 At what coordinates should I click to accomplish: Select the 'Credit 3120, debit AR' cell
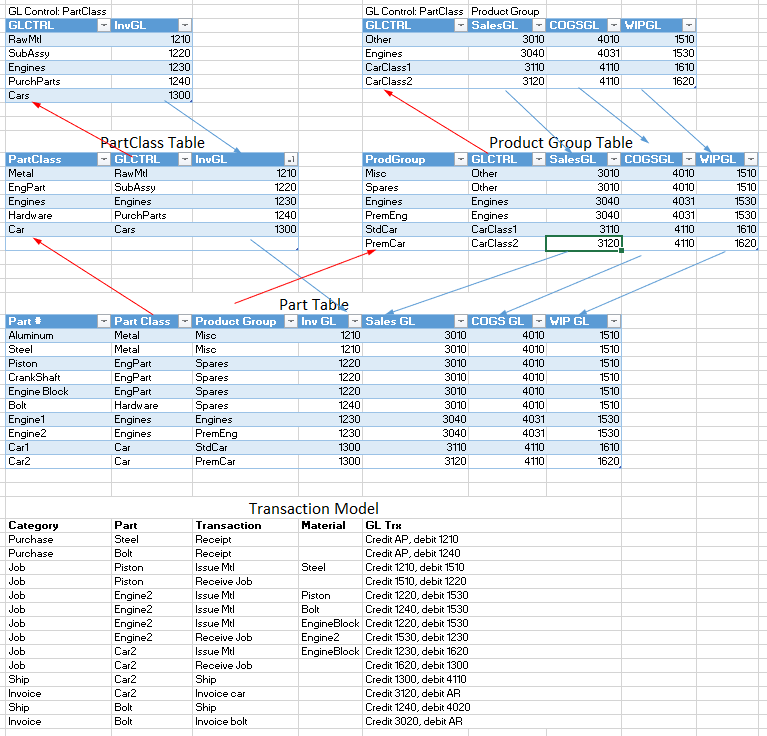tap(413, 693)
